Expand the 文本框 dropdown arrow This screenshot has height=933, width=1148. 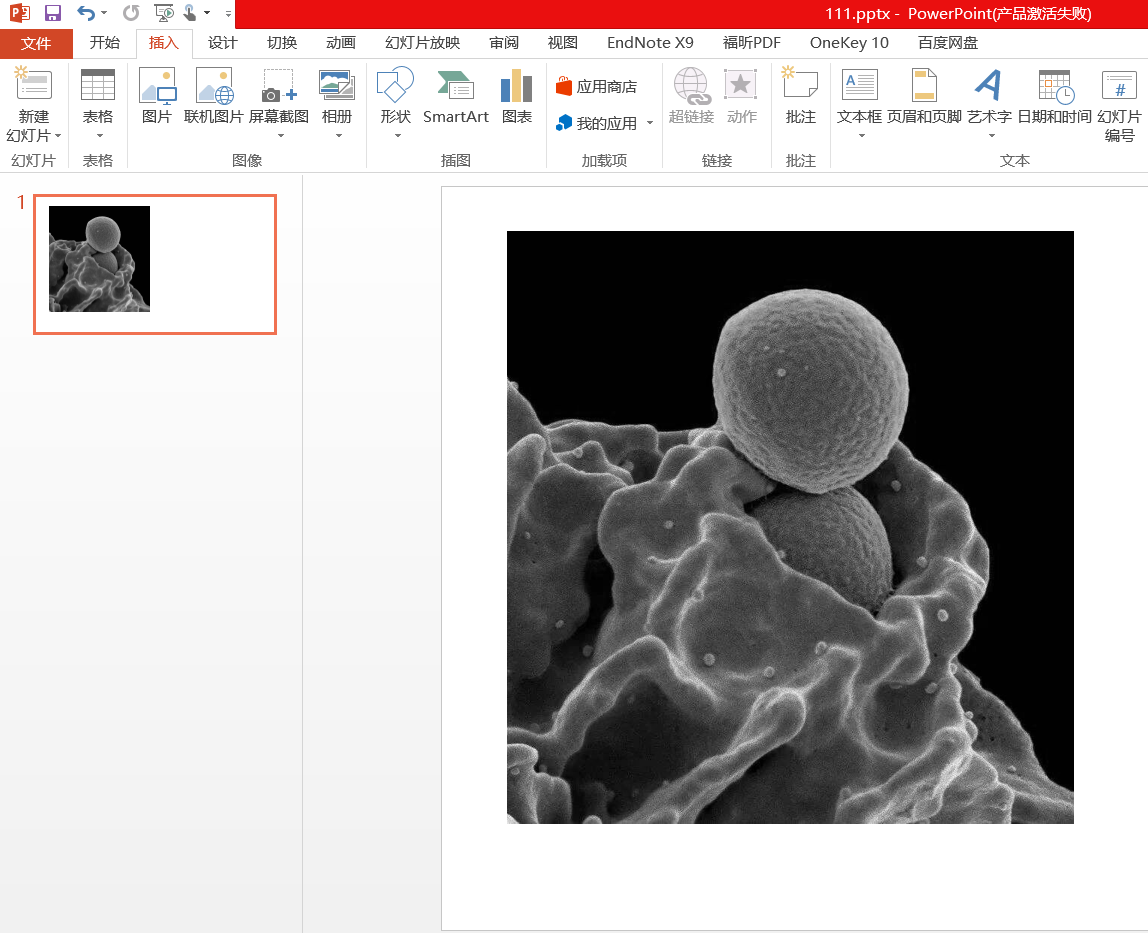(862, 135)
